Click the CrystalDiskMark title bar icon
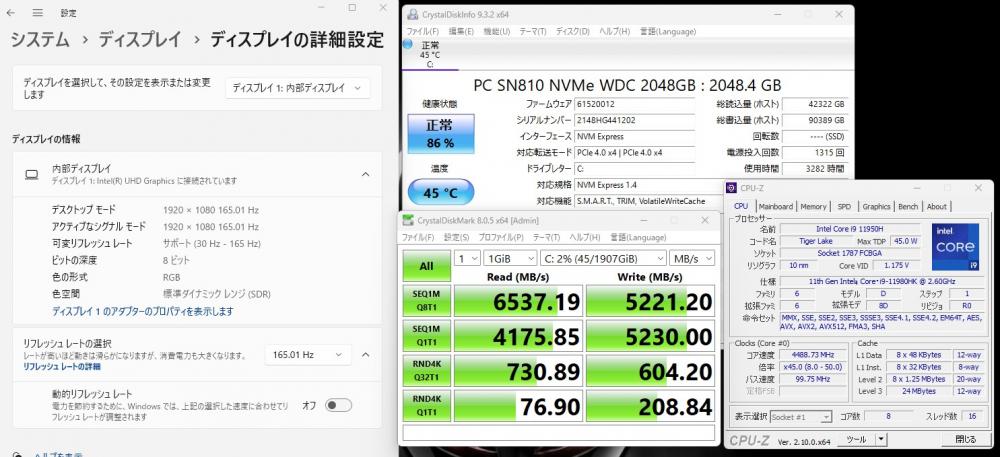This screenshot has width=1000, height=457. (x=408, y=221)
